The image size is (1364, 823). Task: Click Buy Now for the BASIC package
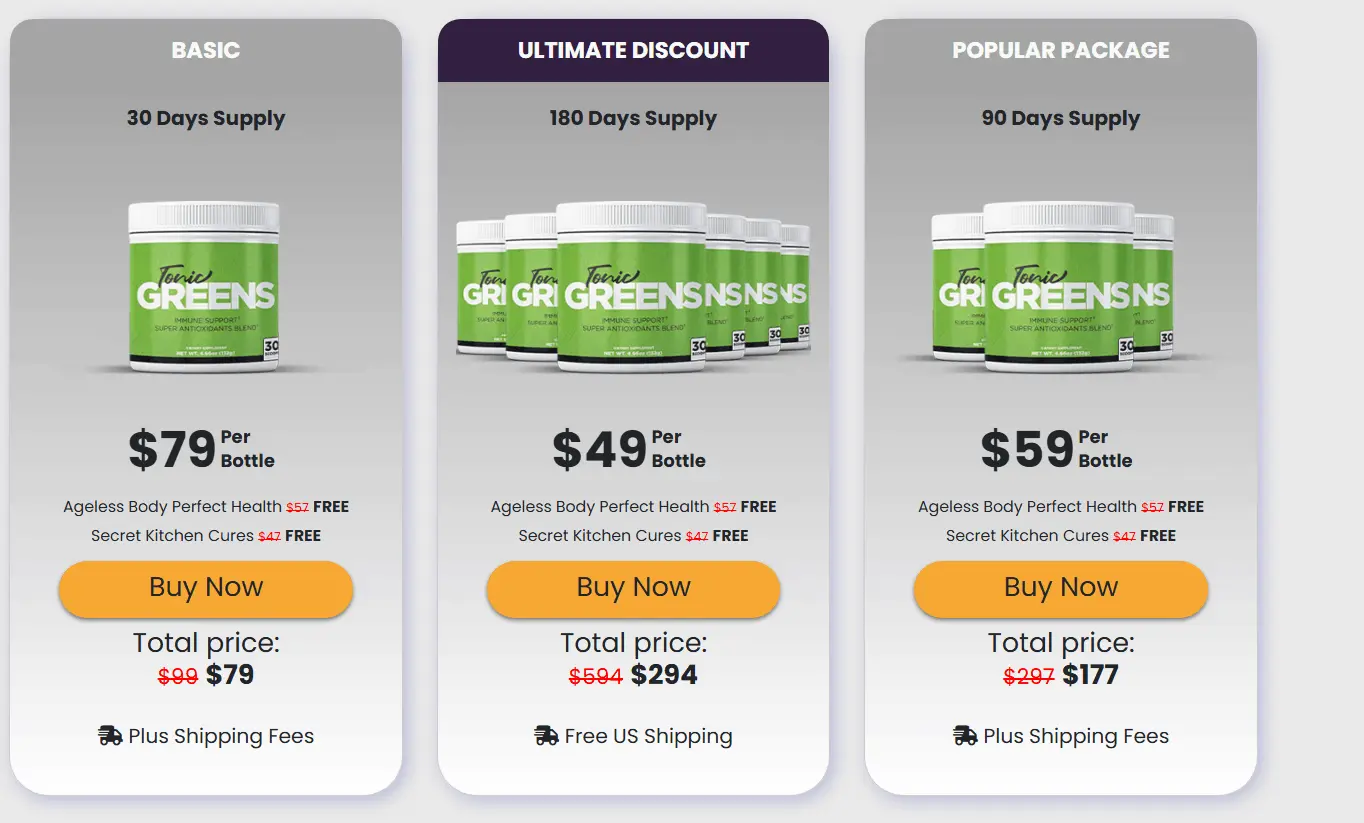tap(205, 589)
